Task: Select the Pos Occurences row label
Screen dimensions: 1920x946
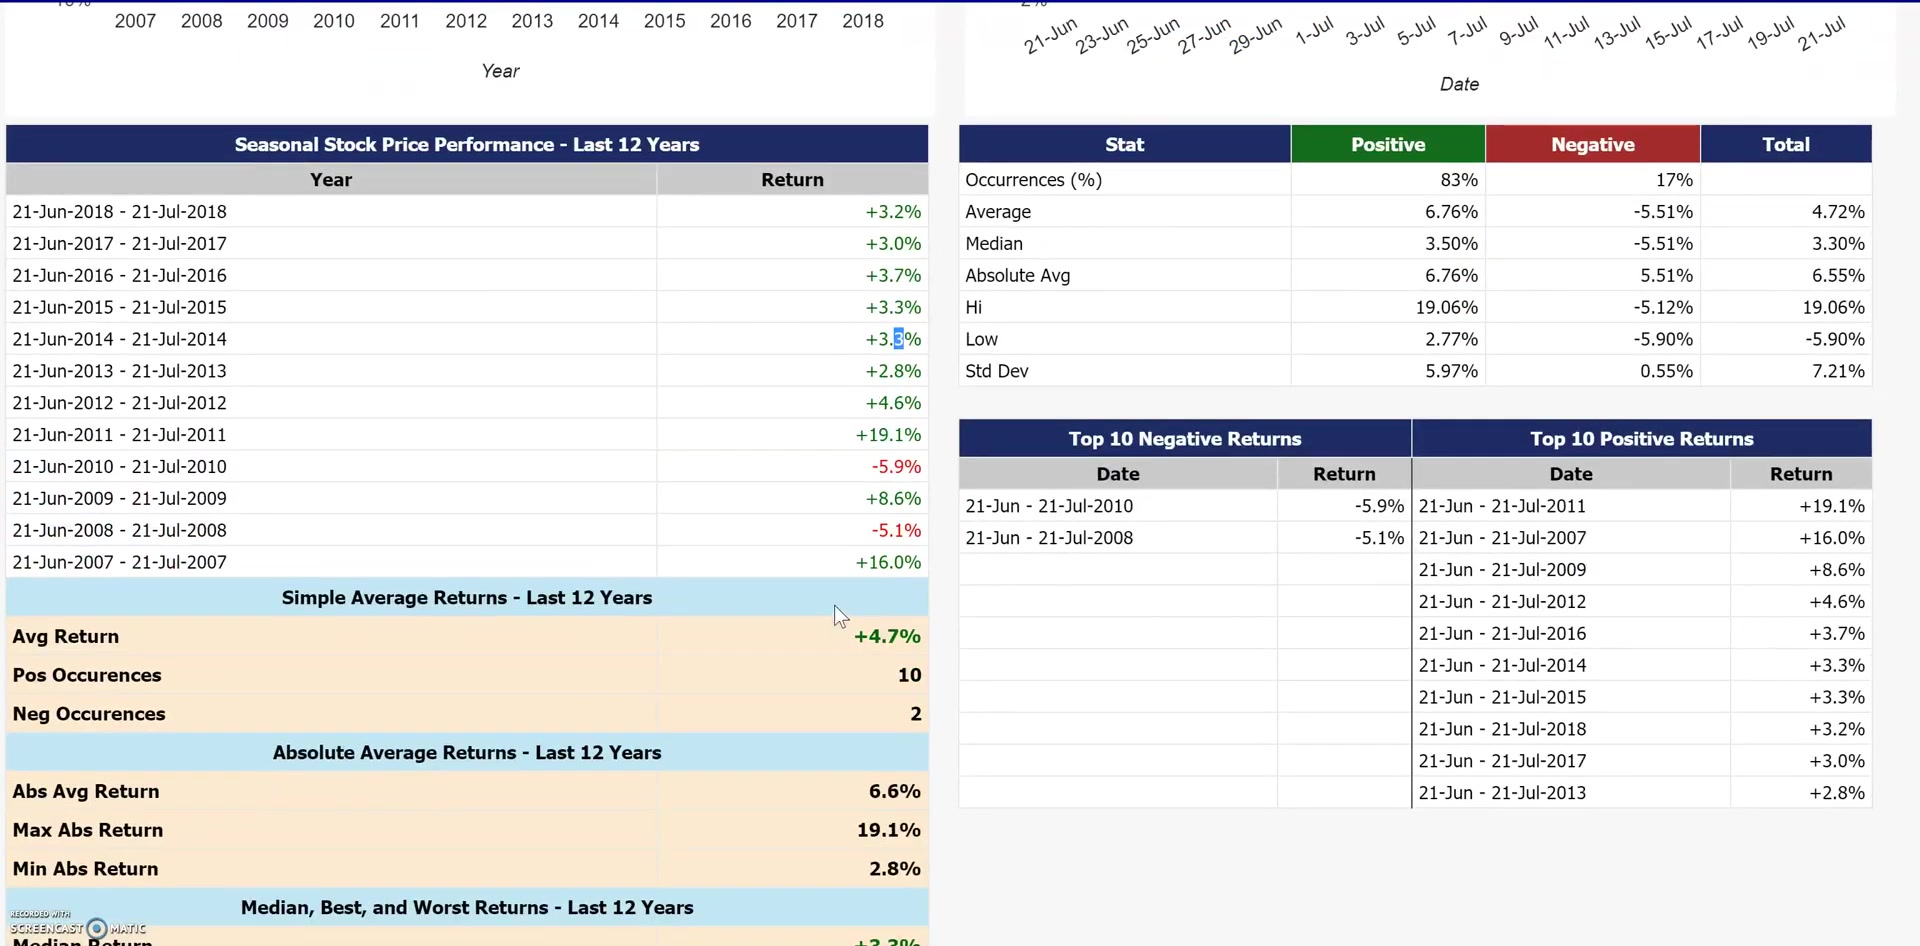Action: 87,676
